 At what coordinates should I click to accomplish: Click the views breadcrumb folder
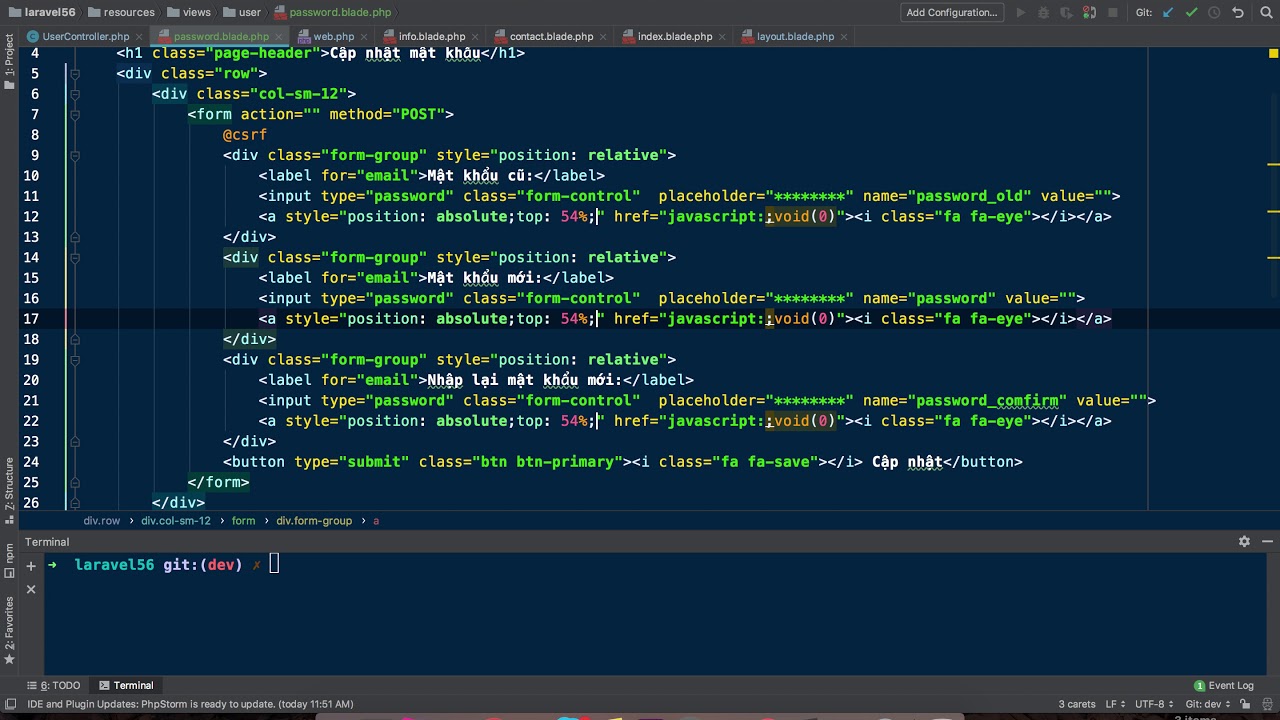(x=189, y=13)
